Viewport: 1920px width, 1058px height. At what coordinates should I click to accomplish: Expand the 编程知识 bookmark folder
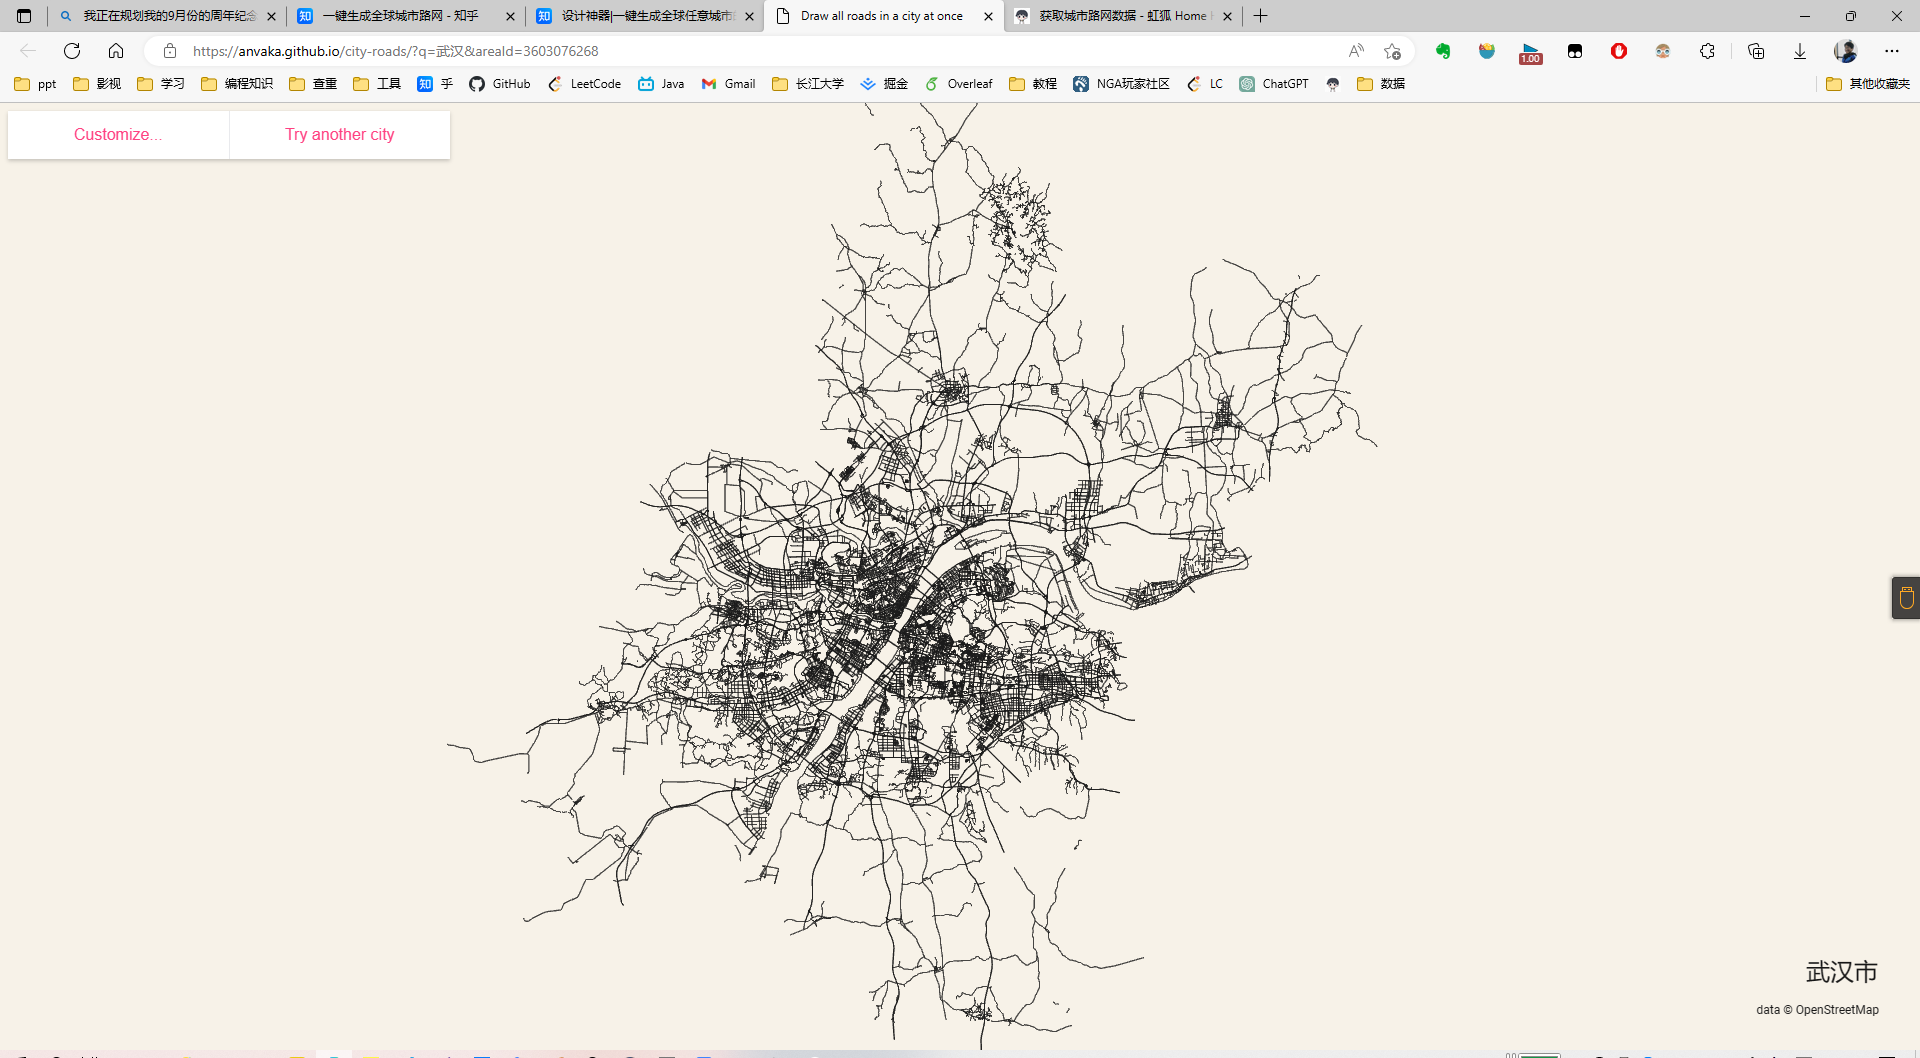237,84
